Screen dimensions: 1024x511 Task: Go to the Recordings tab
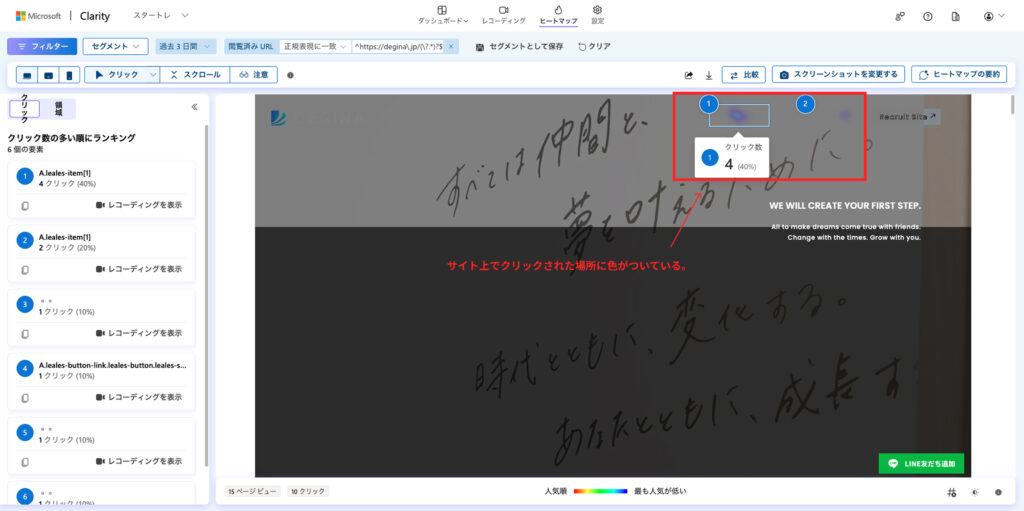(503, 14)
